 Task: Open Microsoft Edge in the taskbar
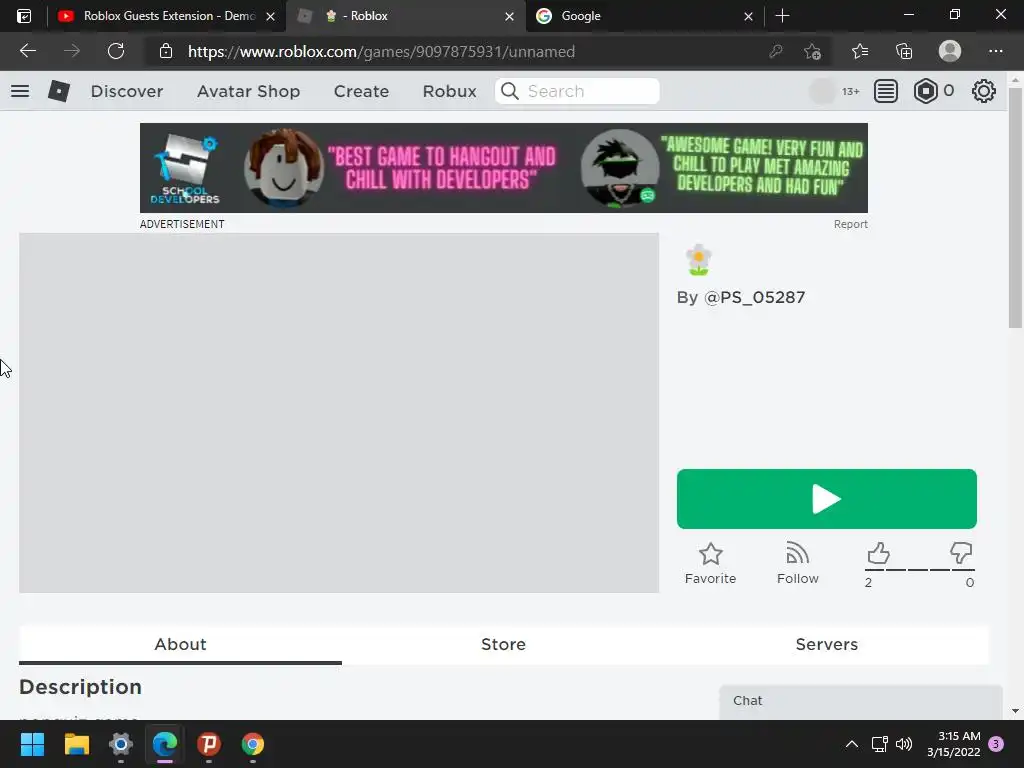pos(165,744)
